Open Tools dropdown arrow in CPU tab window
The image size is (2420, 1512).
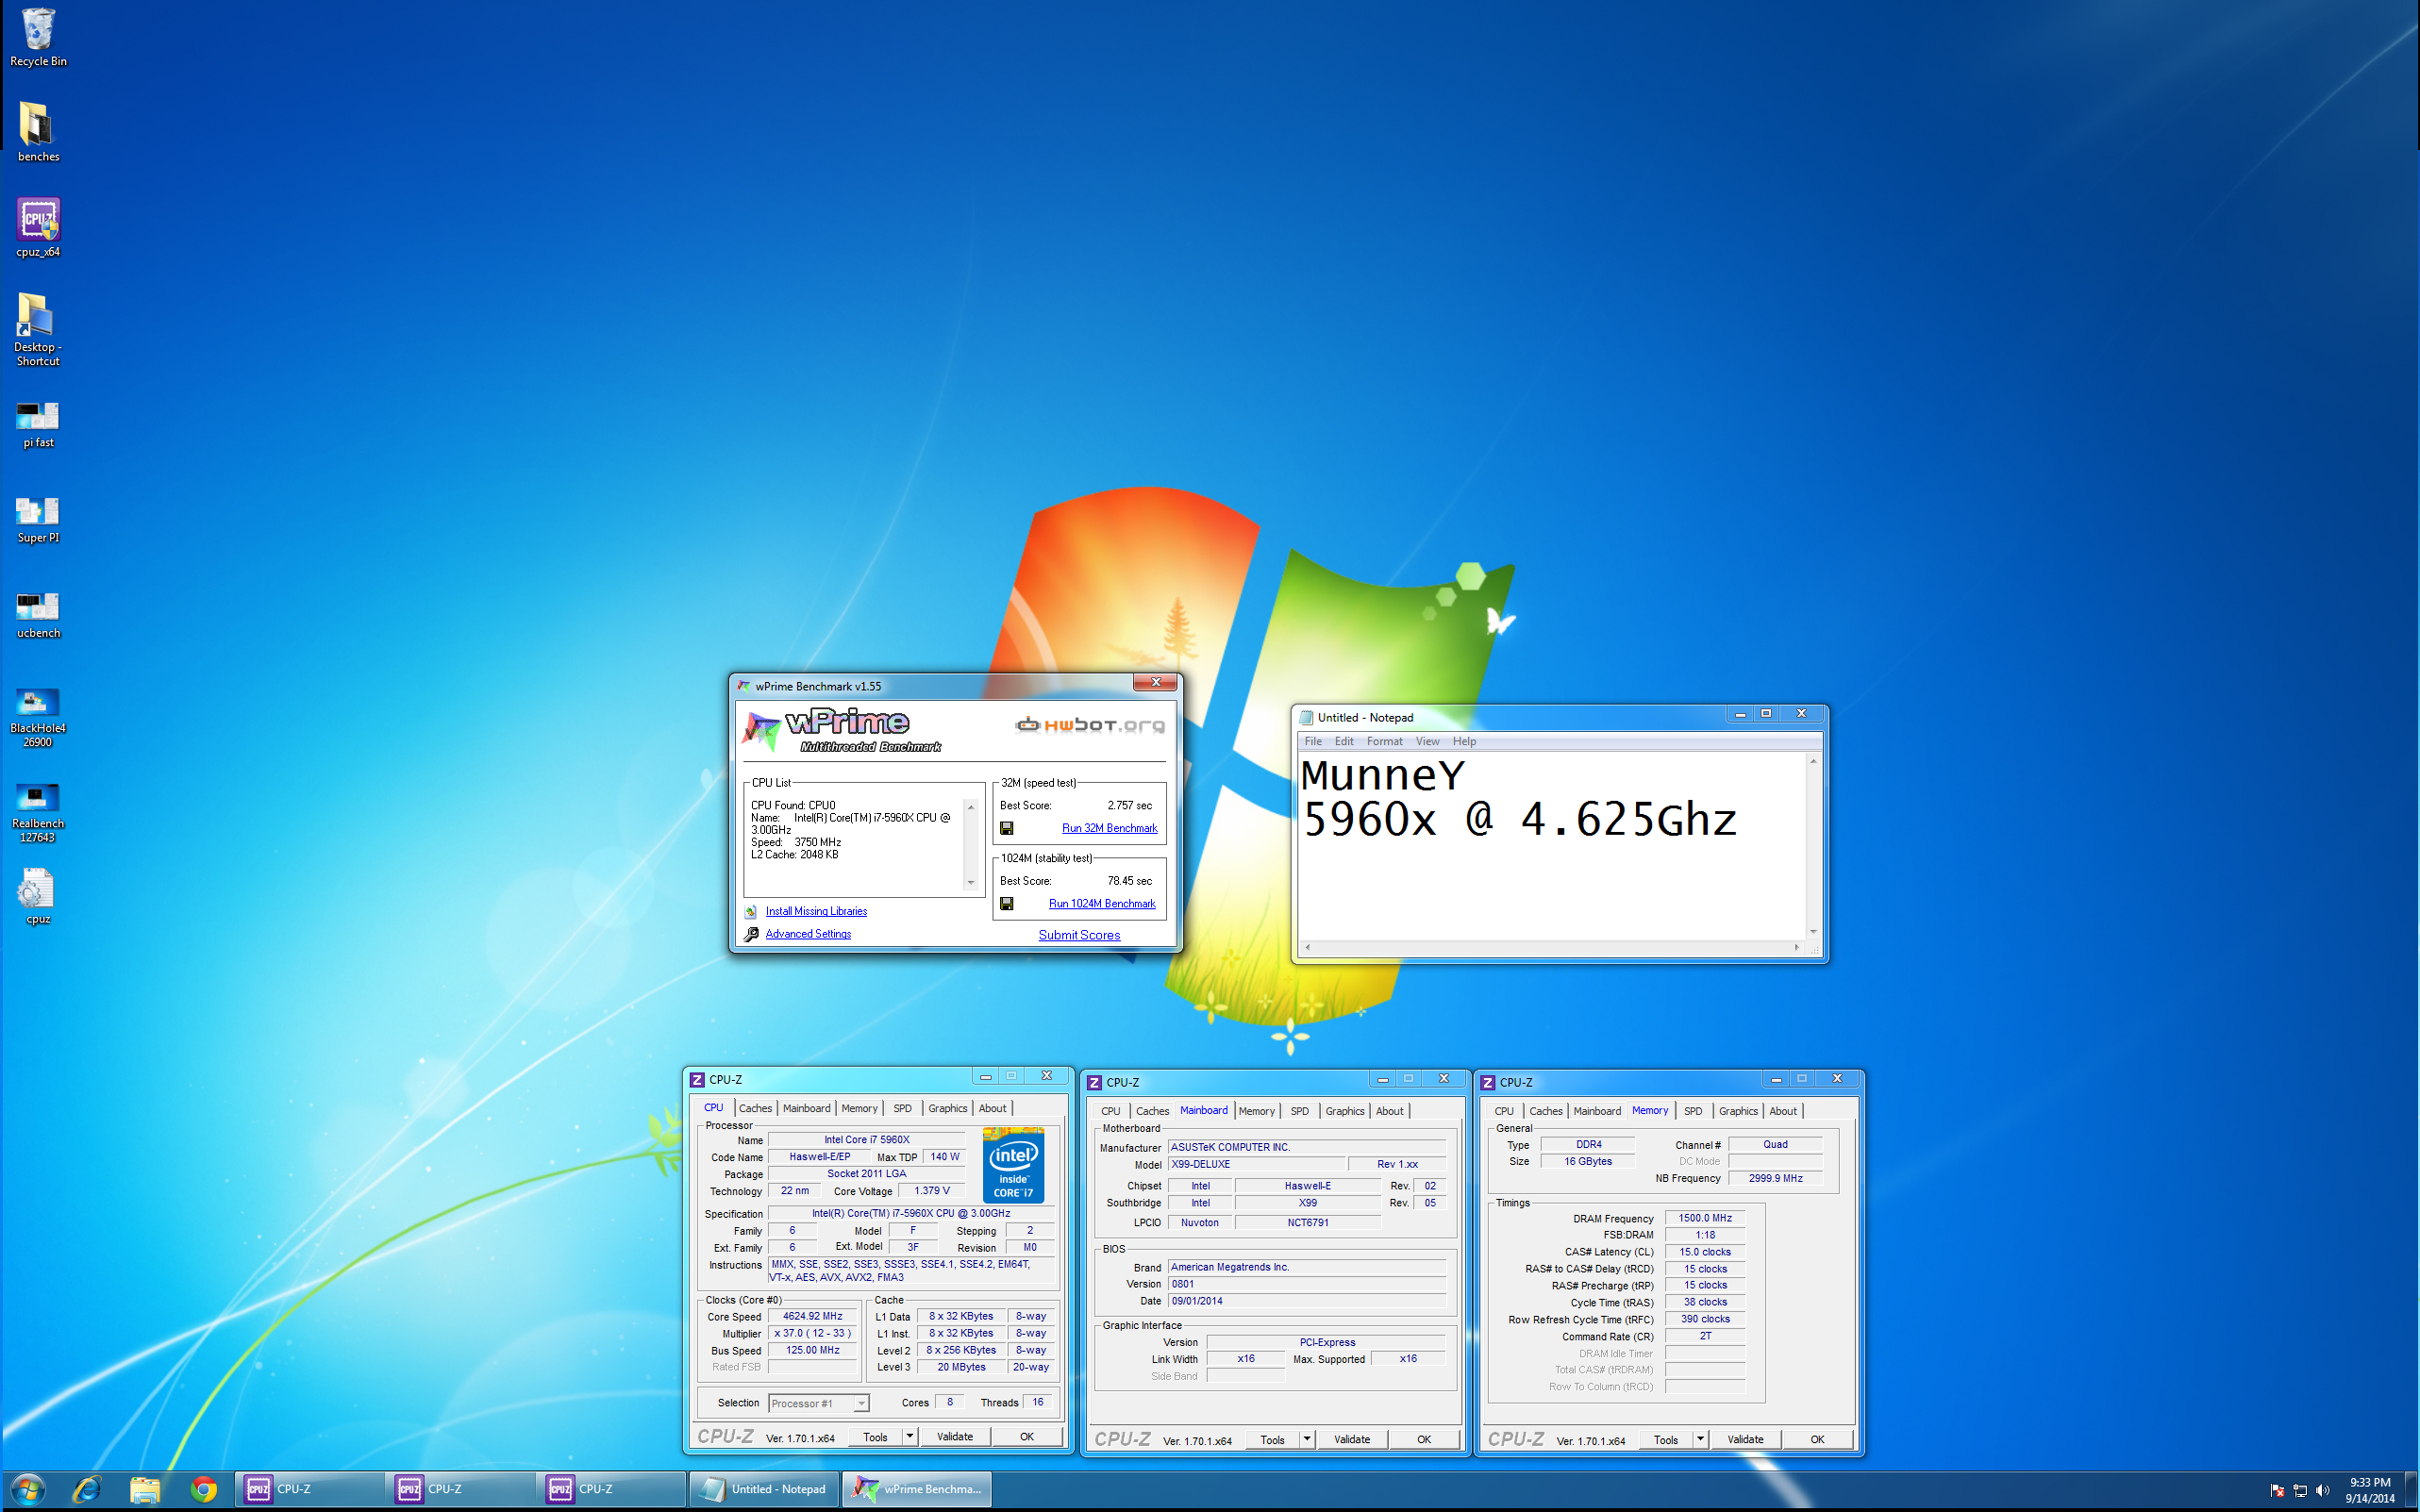[909, 1437]
